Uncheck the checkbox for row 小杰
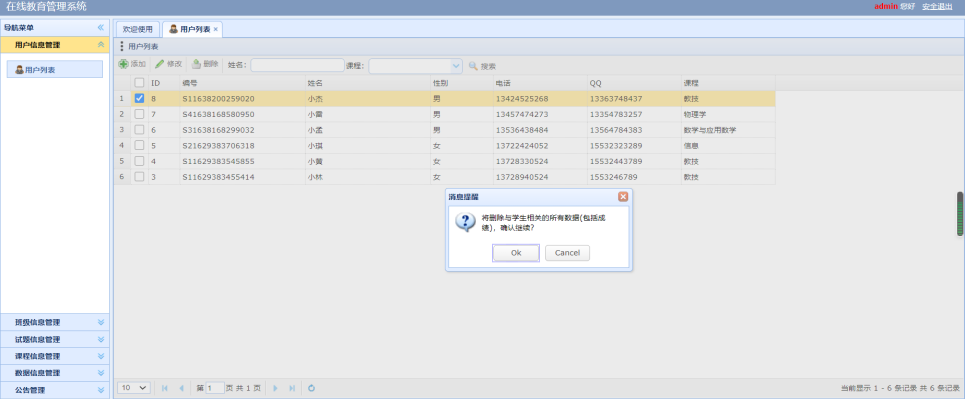The image size is (965, 399). click(x=140, y=98)
